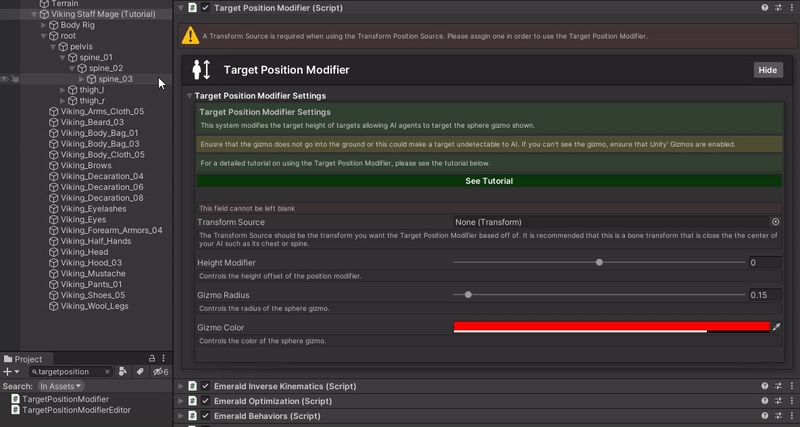Collapse Target Position Modifier Settings foldout
800x427 pixels.
(x=189, y=95)
